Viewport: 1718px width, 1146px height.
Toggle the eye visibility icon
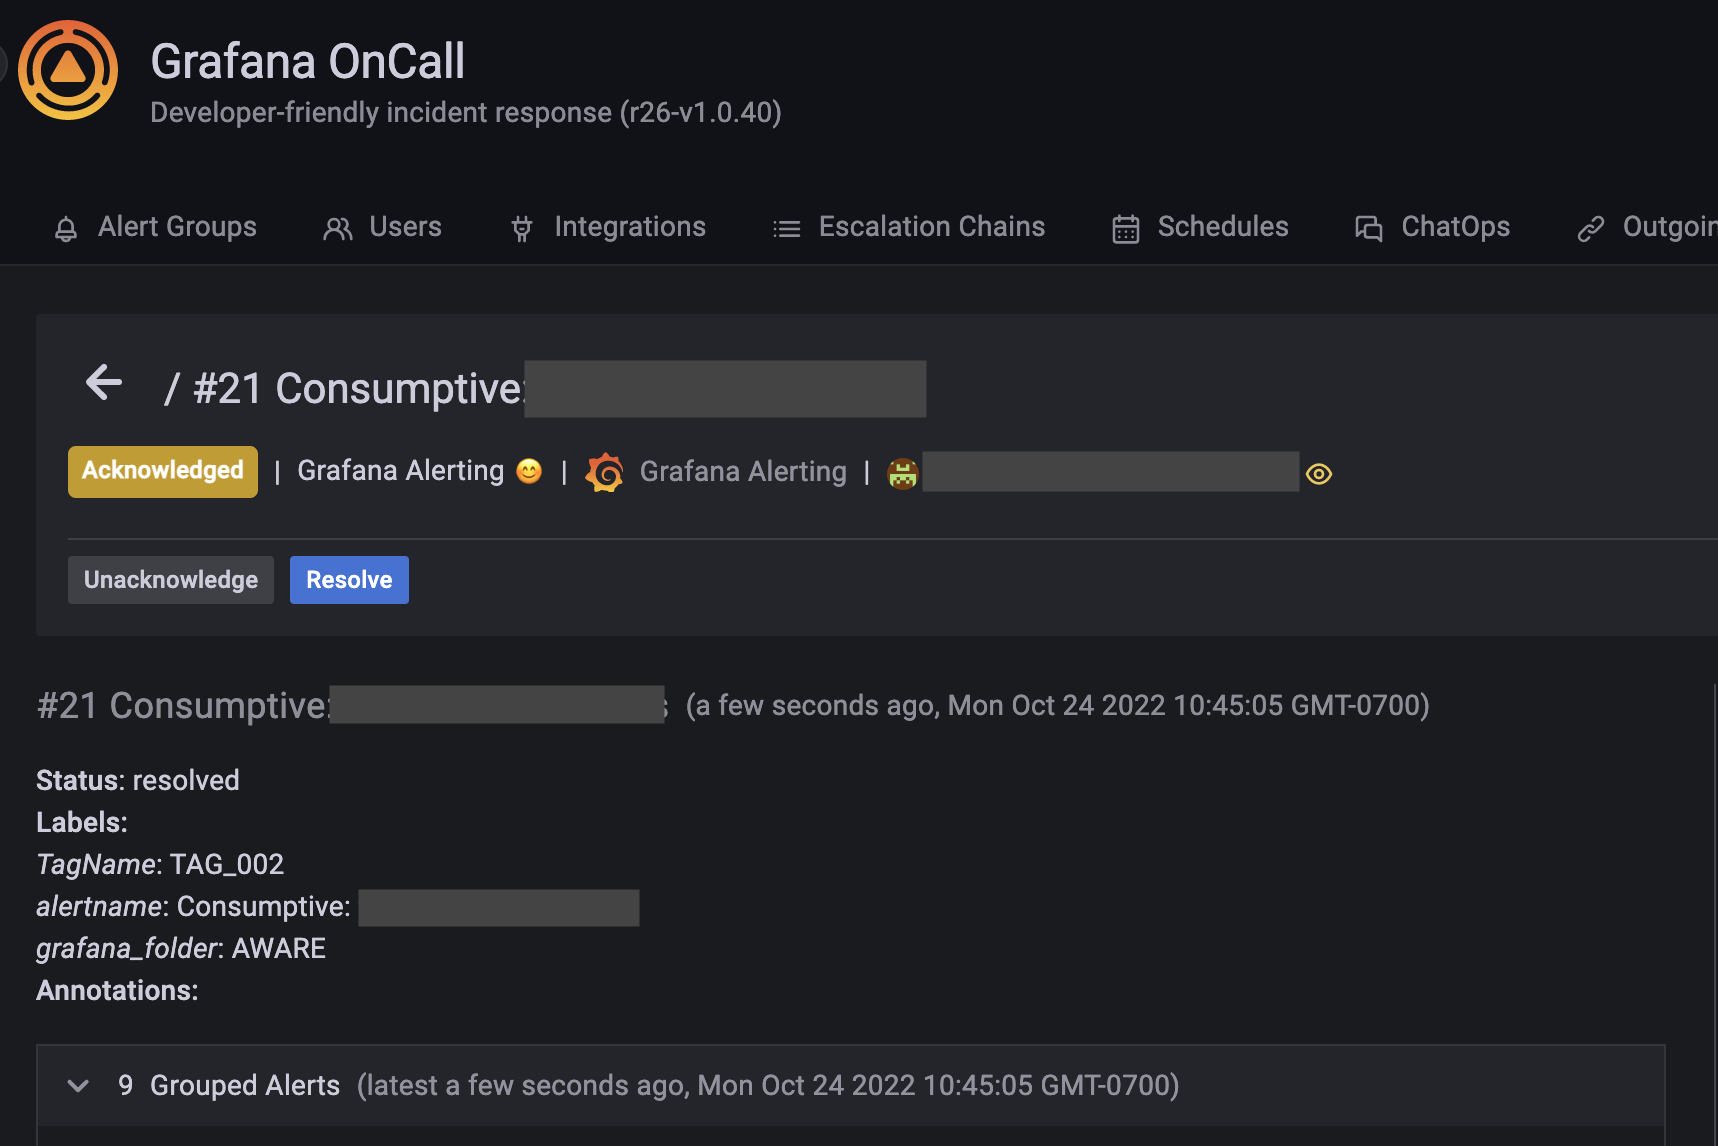tap(1318, 474)
